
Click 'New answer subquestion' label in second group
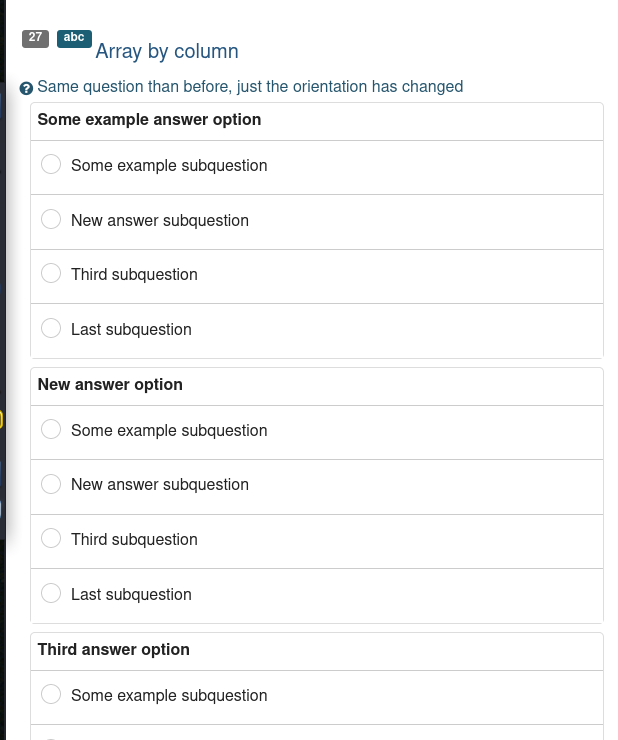point(160,484)
